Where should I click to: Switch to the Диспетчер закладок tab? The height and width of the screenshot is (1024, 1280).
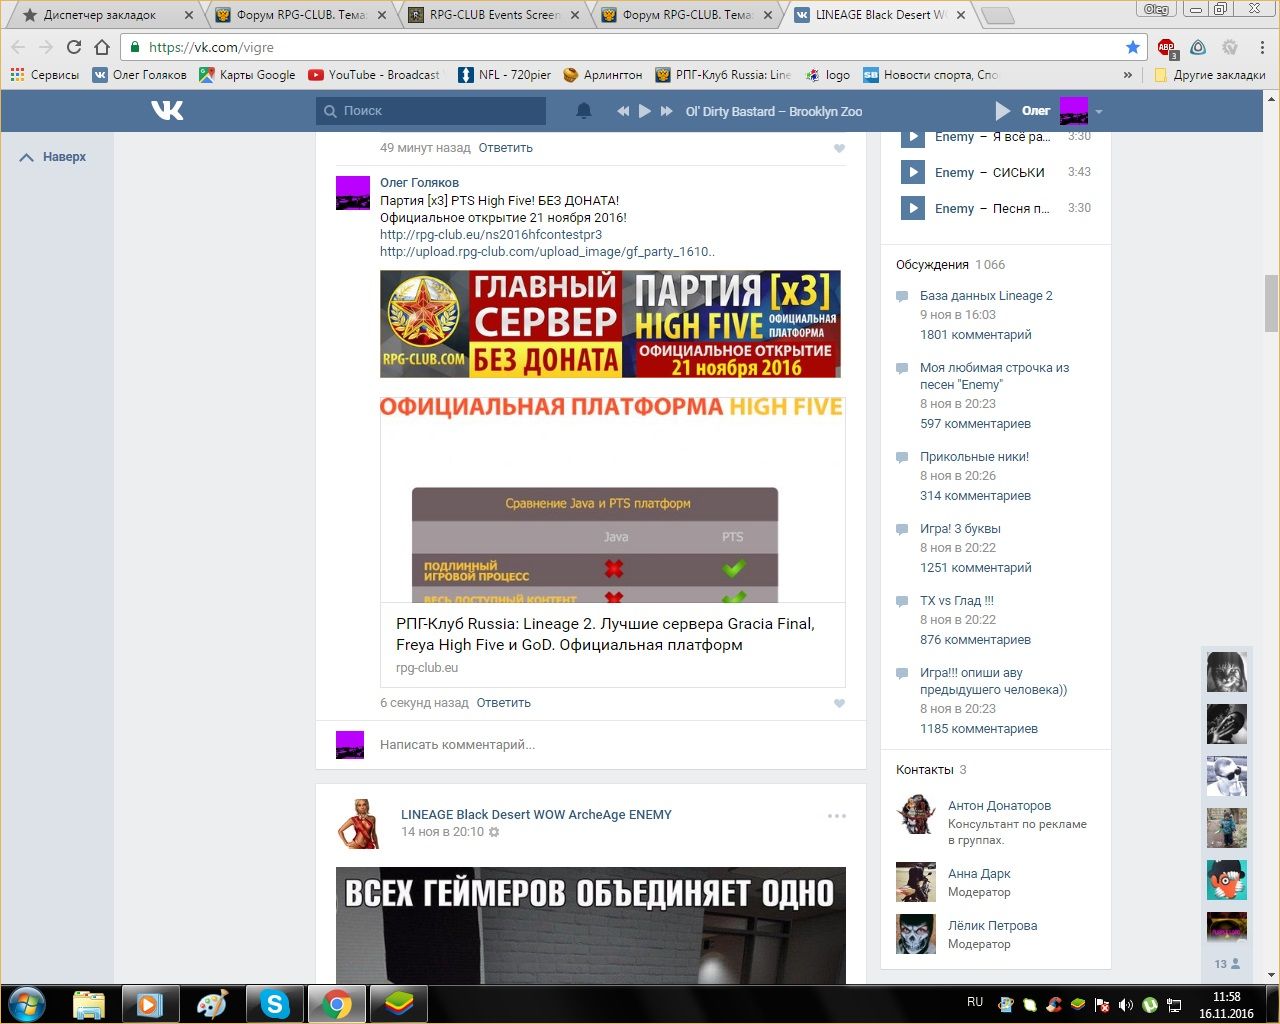coord(100,15)
